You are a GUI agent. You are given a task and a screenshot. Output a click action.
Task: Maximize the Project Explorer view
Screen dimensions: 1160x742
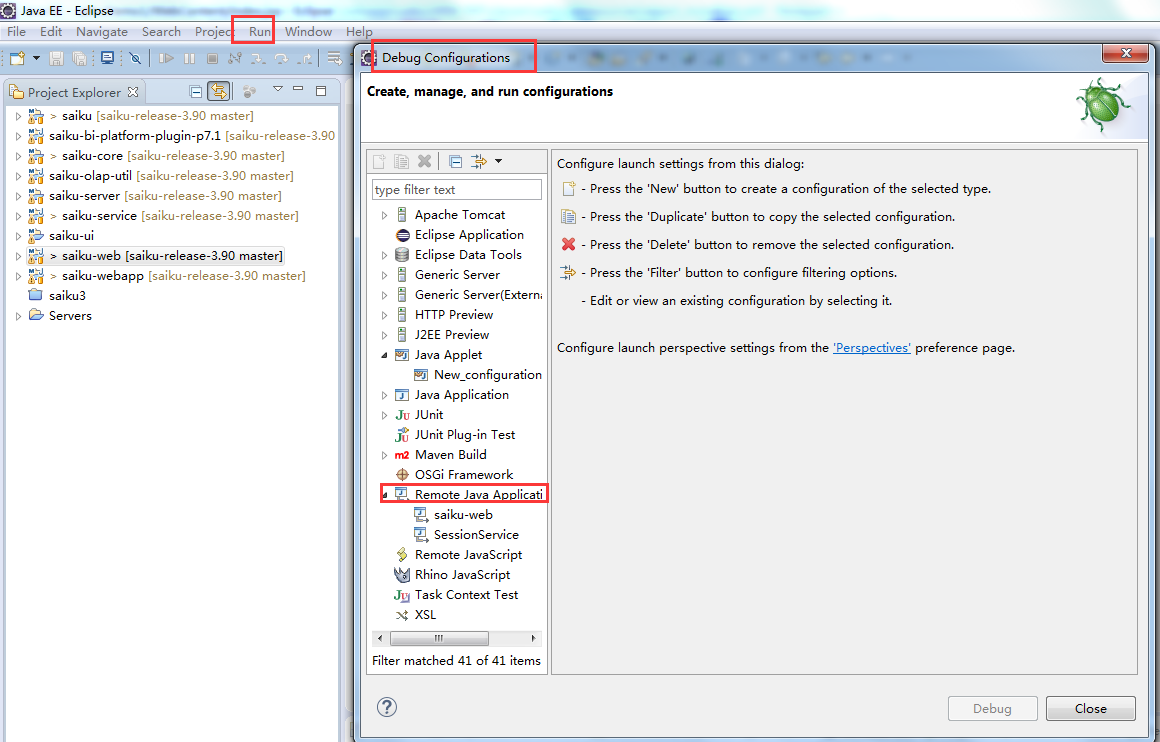[x=321, y=90]
